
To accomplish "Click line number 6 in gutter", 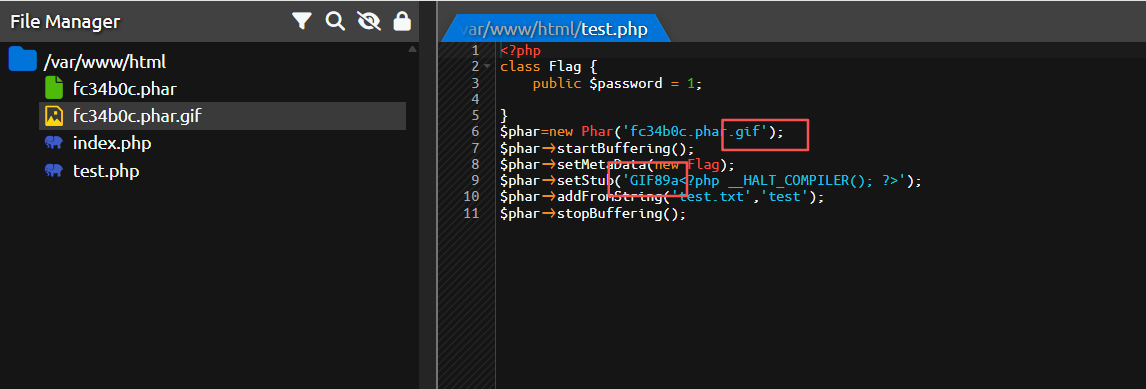I will click(475, 132).
